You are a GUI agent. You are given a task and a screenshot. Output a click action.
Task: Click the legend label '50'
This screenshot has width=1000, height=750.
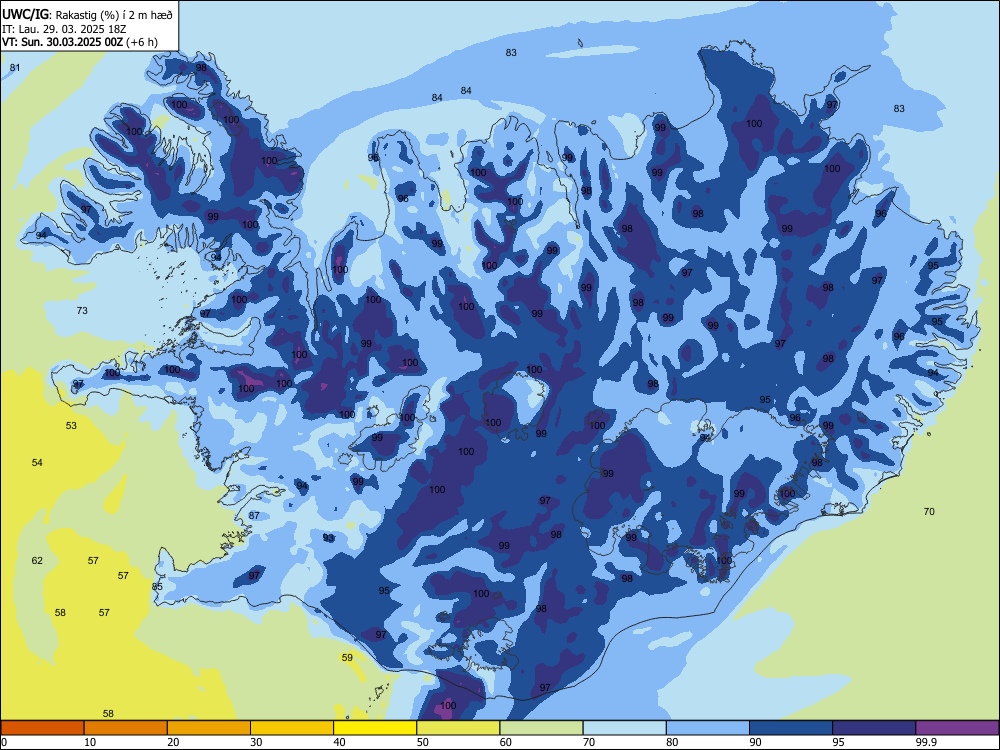(x=423, y=742)
